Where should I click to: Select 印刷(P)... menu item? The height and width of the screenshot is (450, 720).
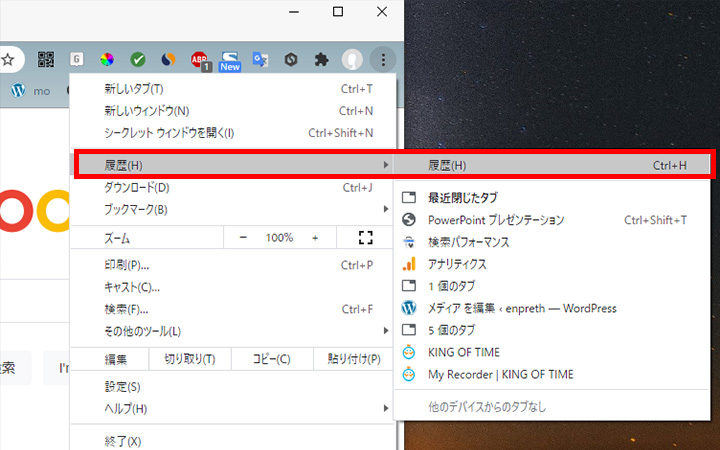[x=233, y=265]
